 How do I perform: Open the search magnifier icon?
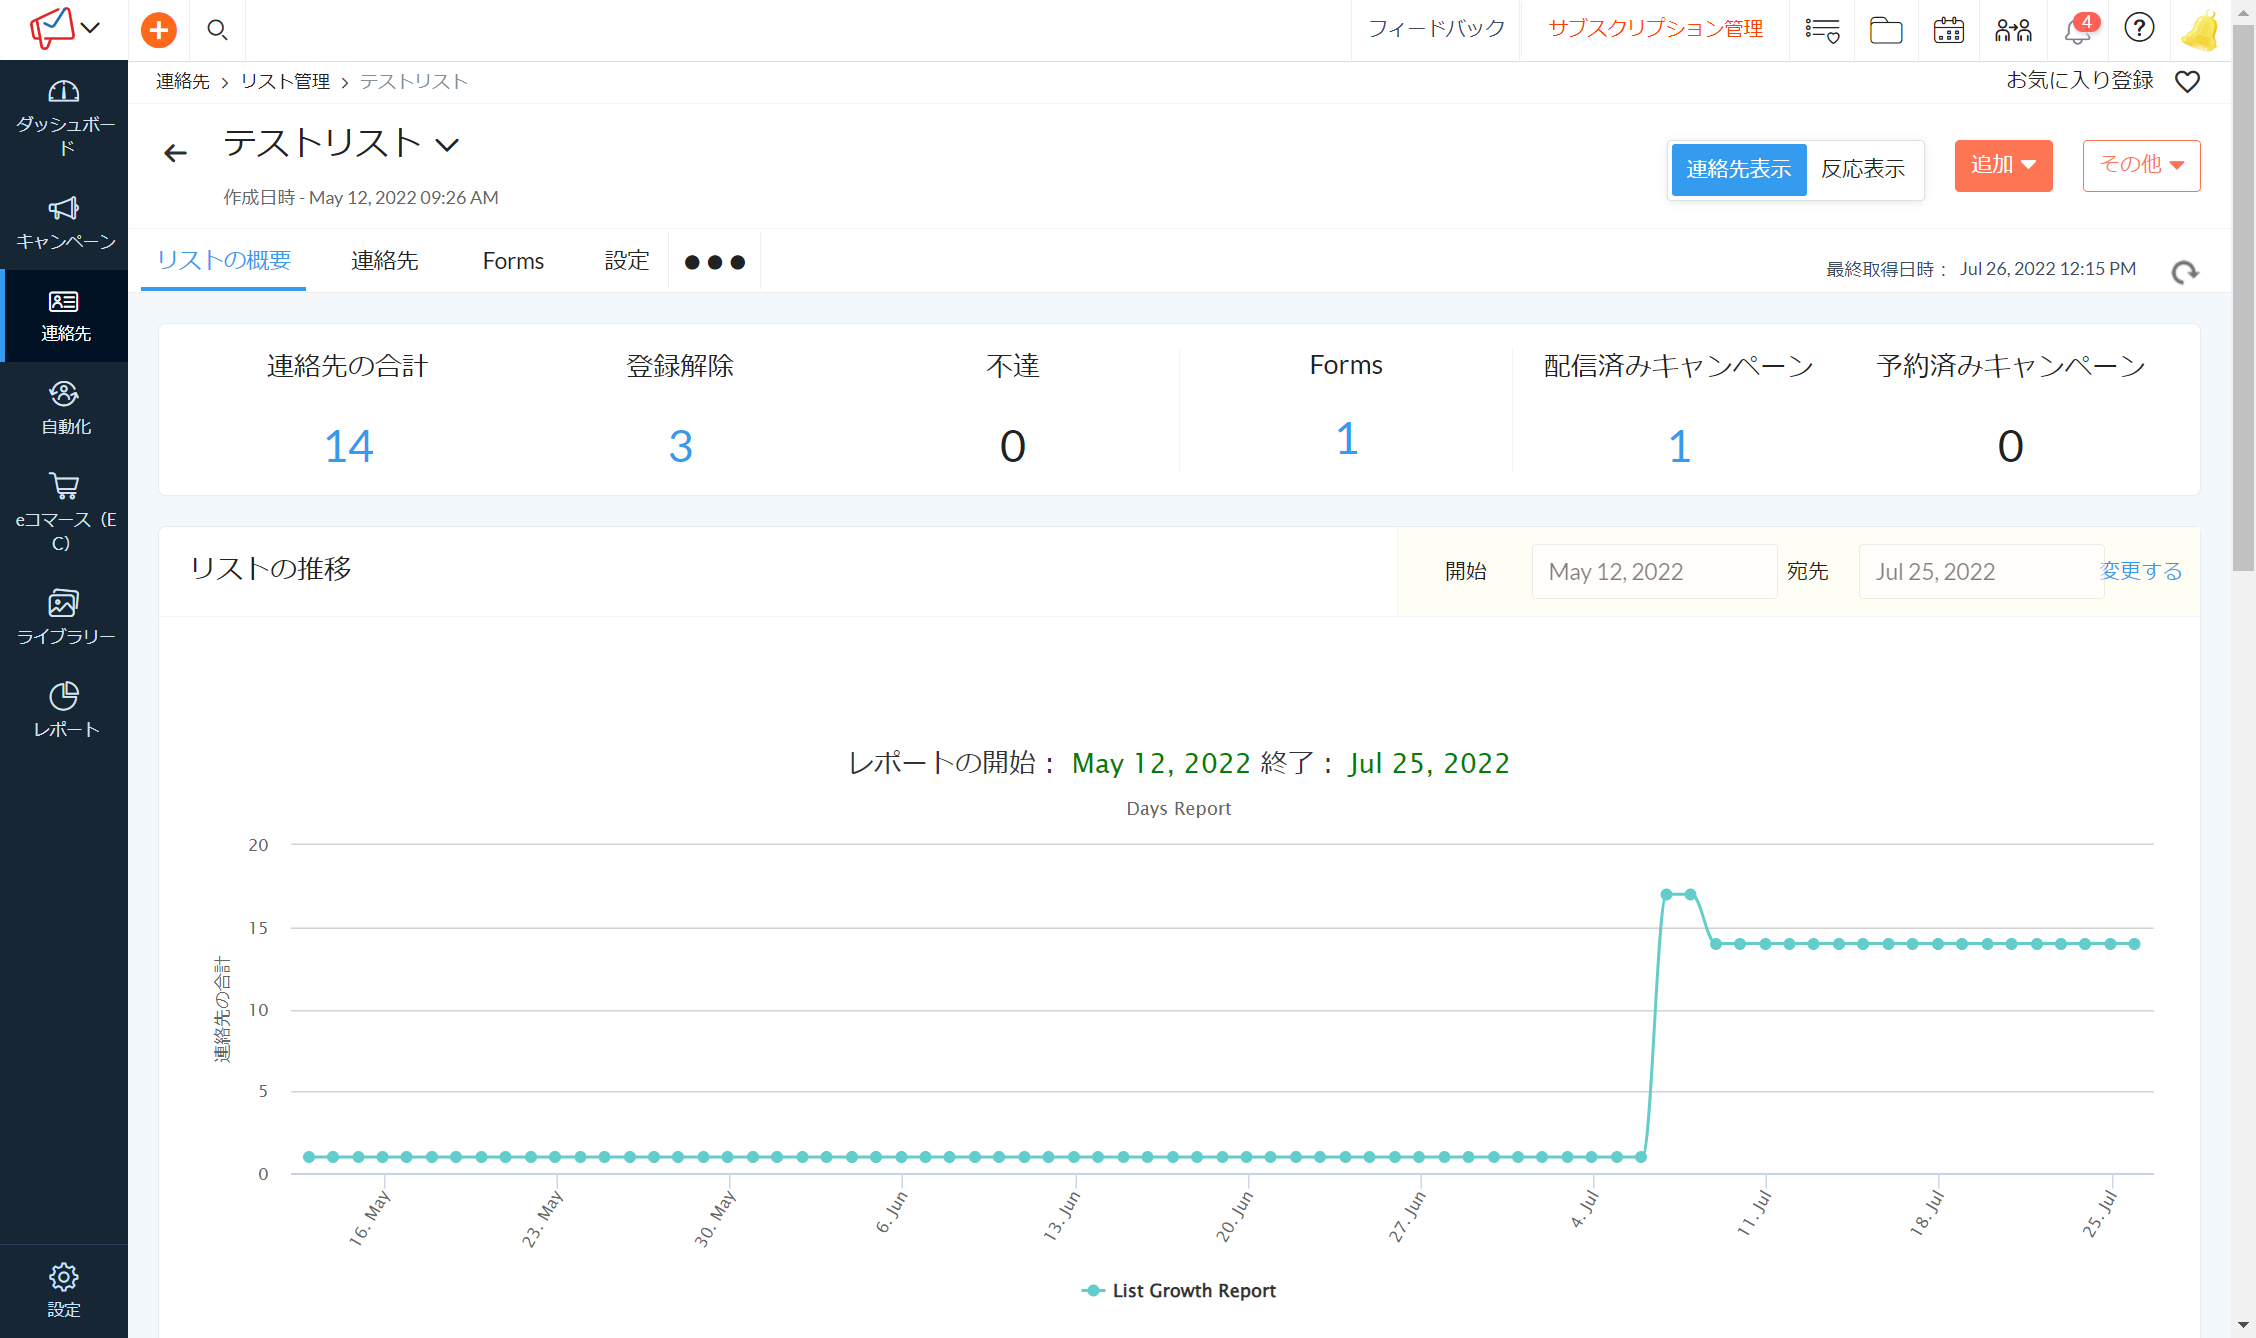[x=217, y=30]
